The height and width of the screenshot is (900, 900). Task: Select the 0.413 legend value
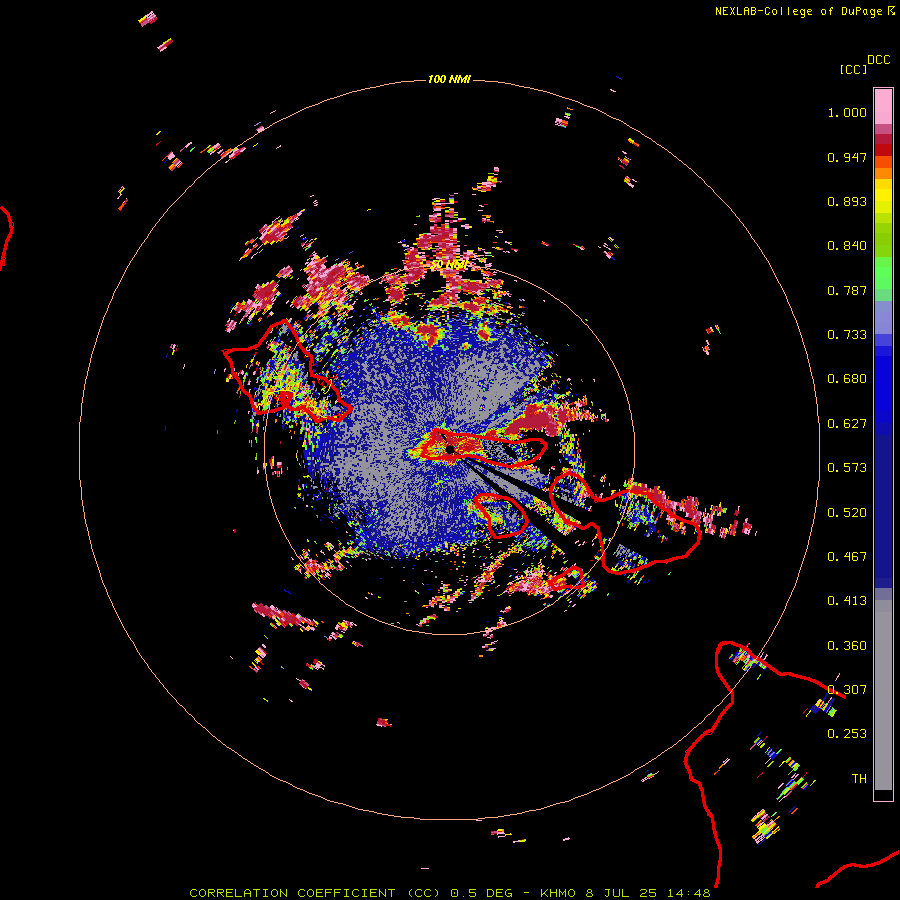click(x=847, y=601)
